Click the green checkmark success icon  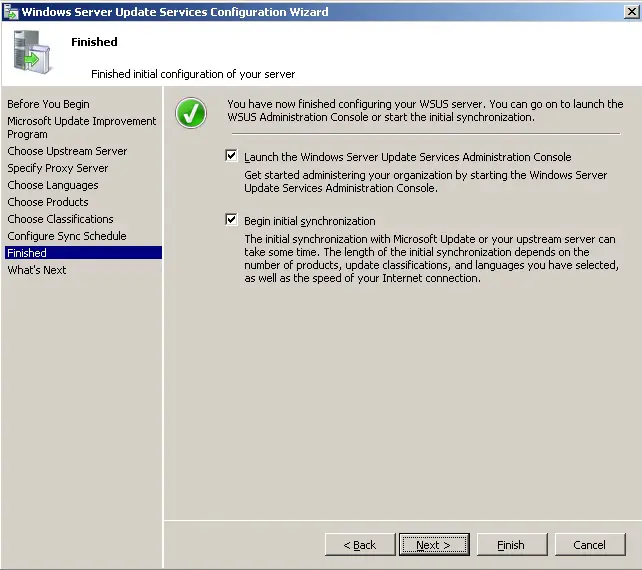click(x=191, y=113)
